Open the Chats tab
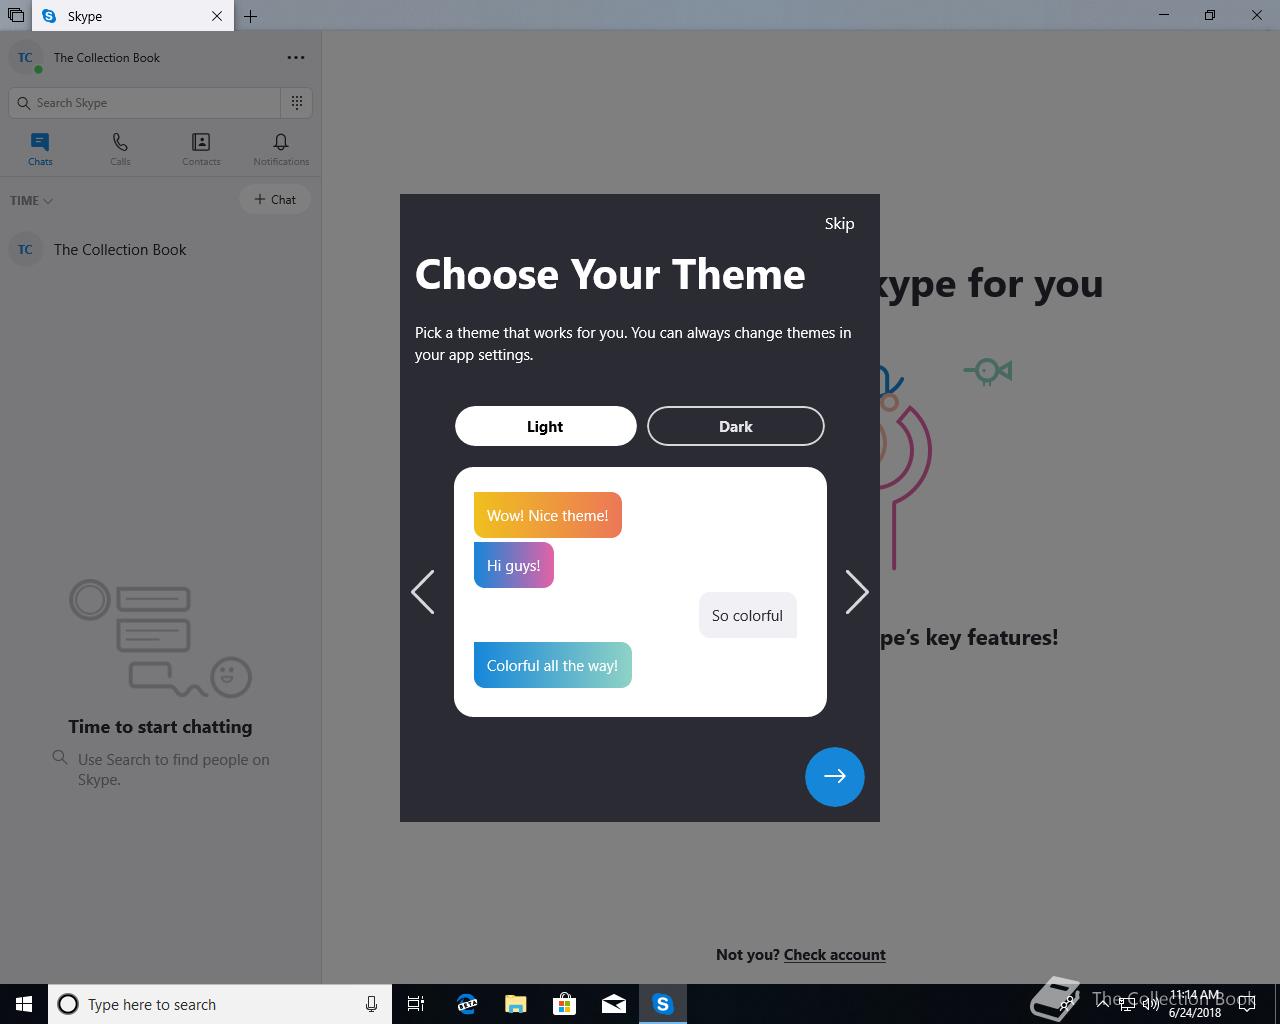This screenshot has height=1024, width=1280. click(x=40, y=149)
